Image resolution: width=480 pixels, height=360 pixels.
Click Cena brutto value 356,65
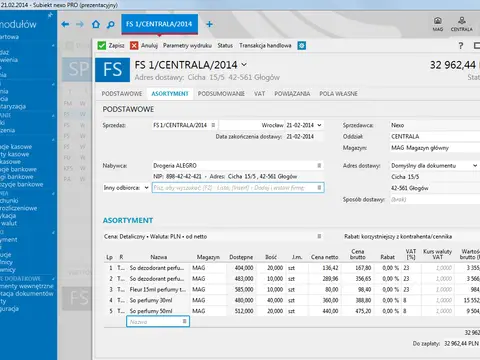coord(364,279)
